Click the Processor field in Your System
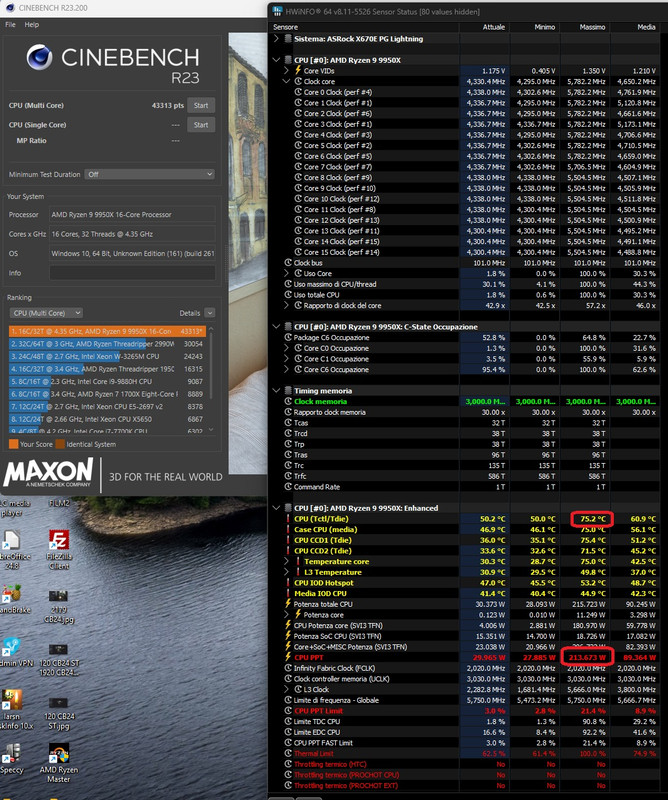 132,215
